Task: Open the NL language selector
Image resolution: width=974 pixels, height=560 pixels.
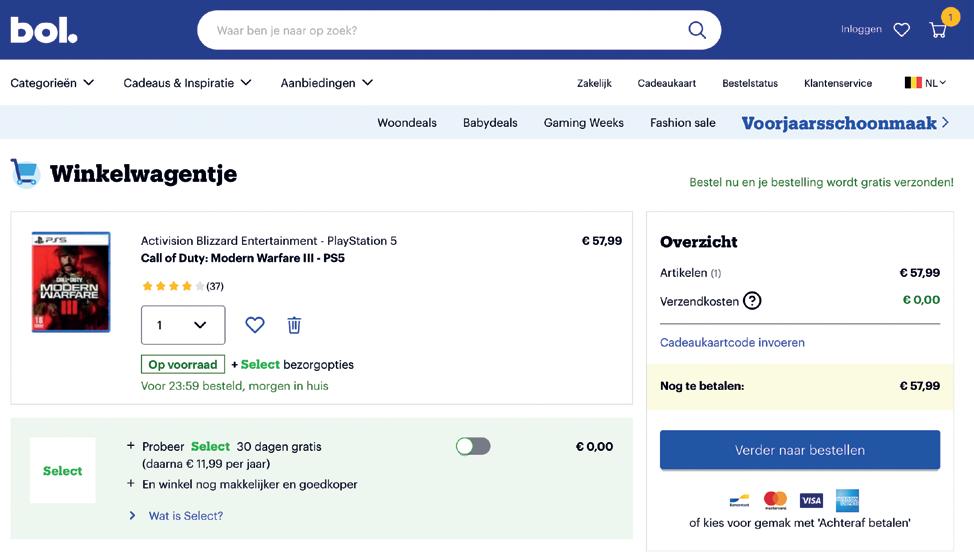Action: (x=925, y=83)
